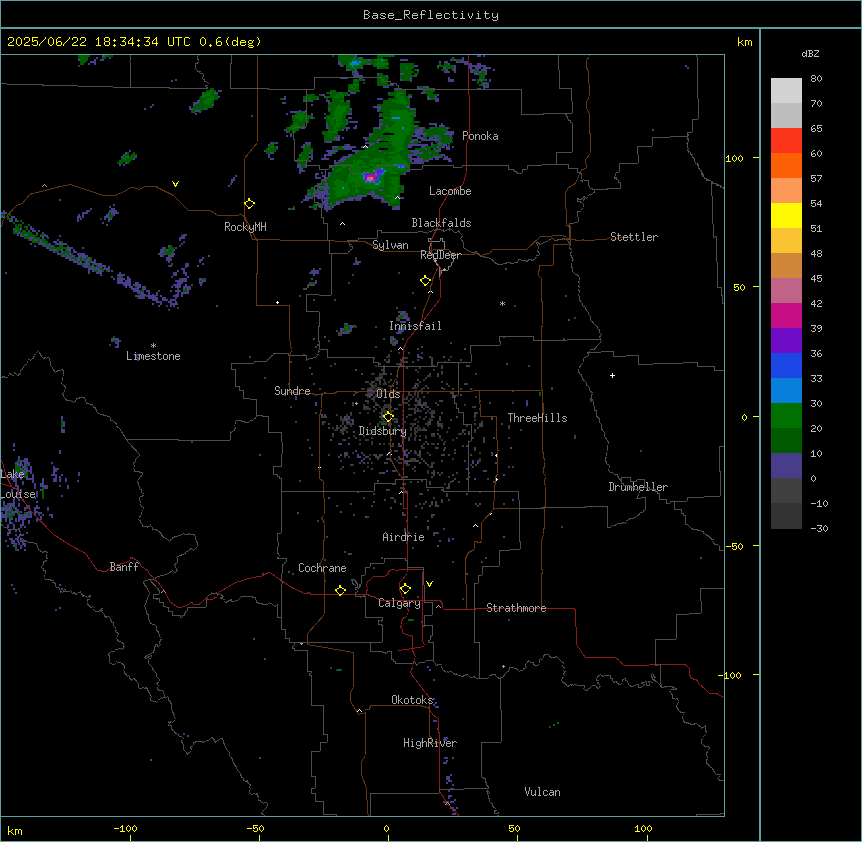Viewport: 862px width, 842px height.
Task: Click the Calgary city label
Action: pos(399,603)
